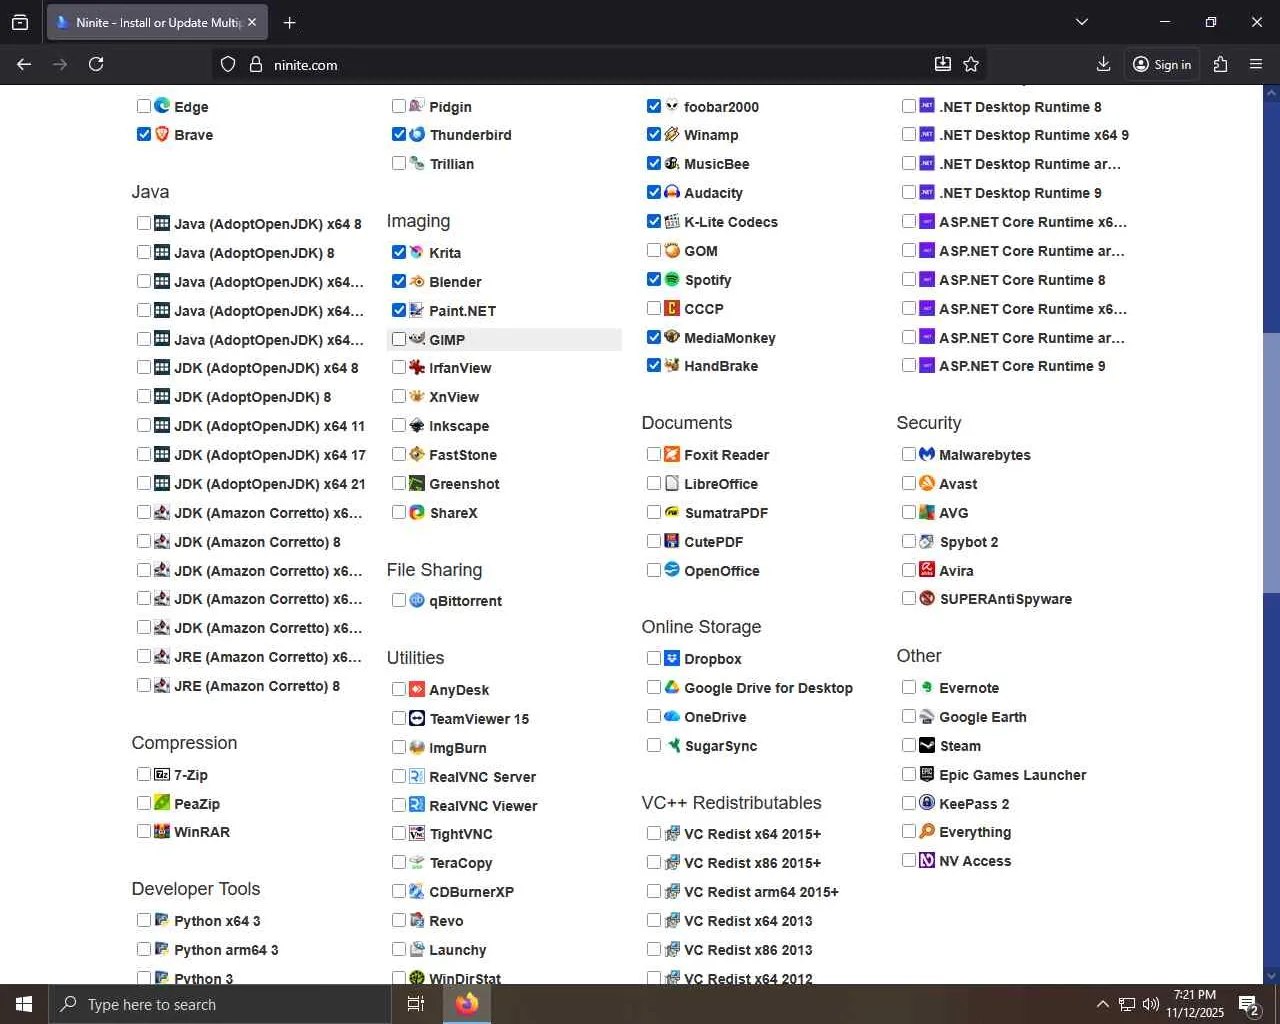Click the "Epic Games Launcher" label
Screen dimensions: 1280x1024
[1012, 775]
